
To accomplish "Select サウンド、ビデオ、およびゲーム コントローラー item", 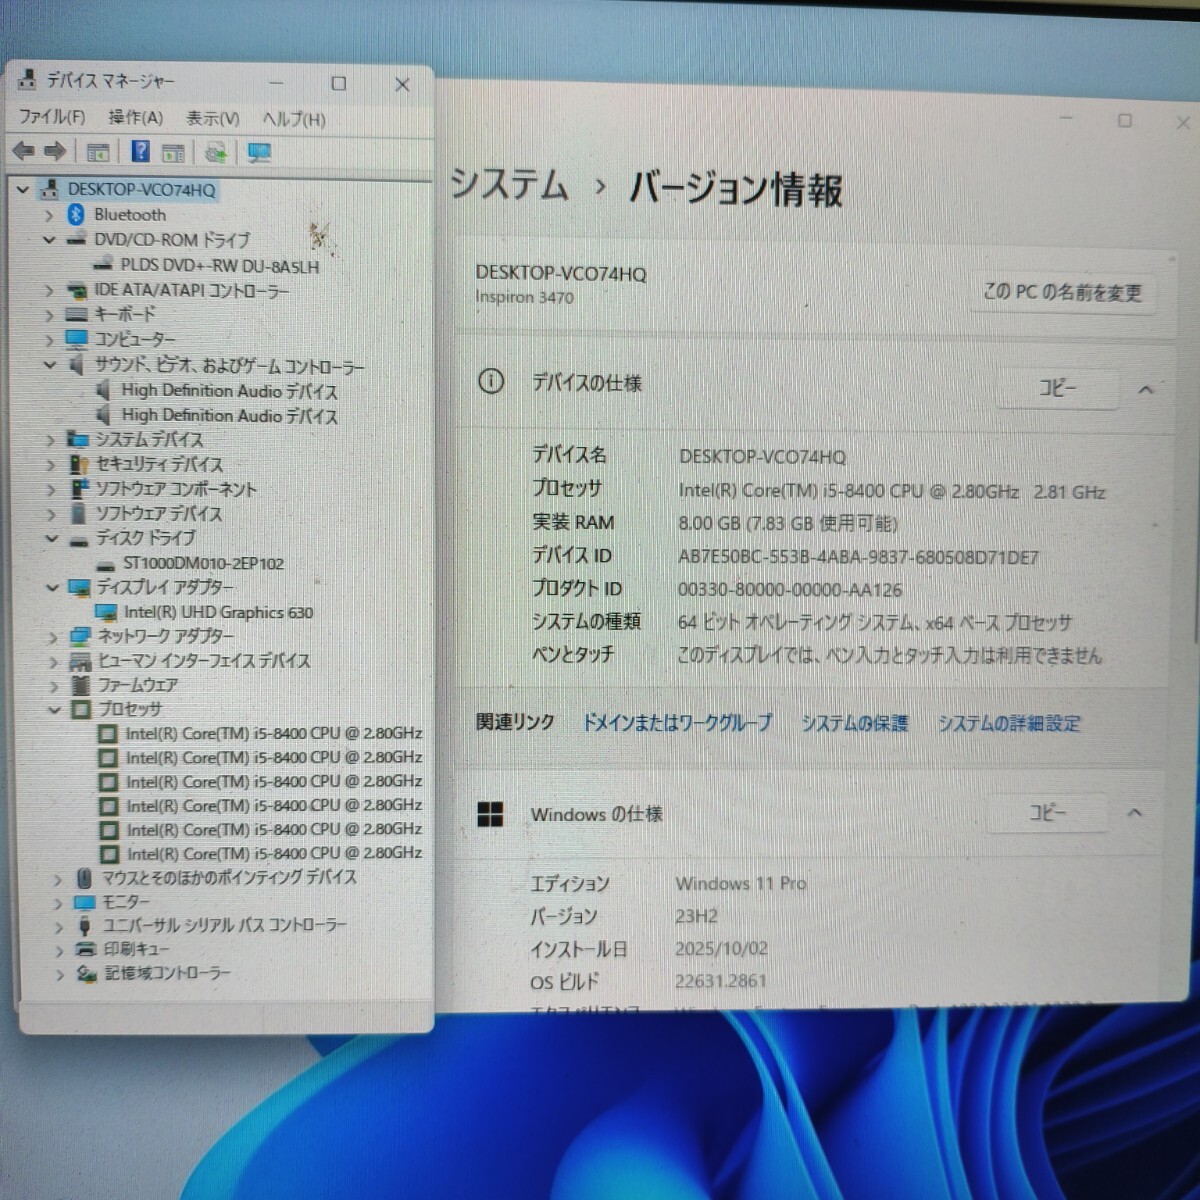I will tap(229, 366).
